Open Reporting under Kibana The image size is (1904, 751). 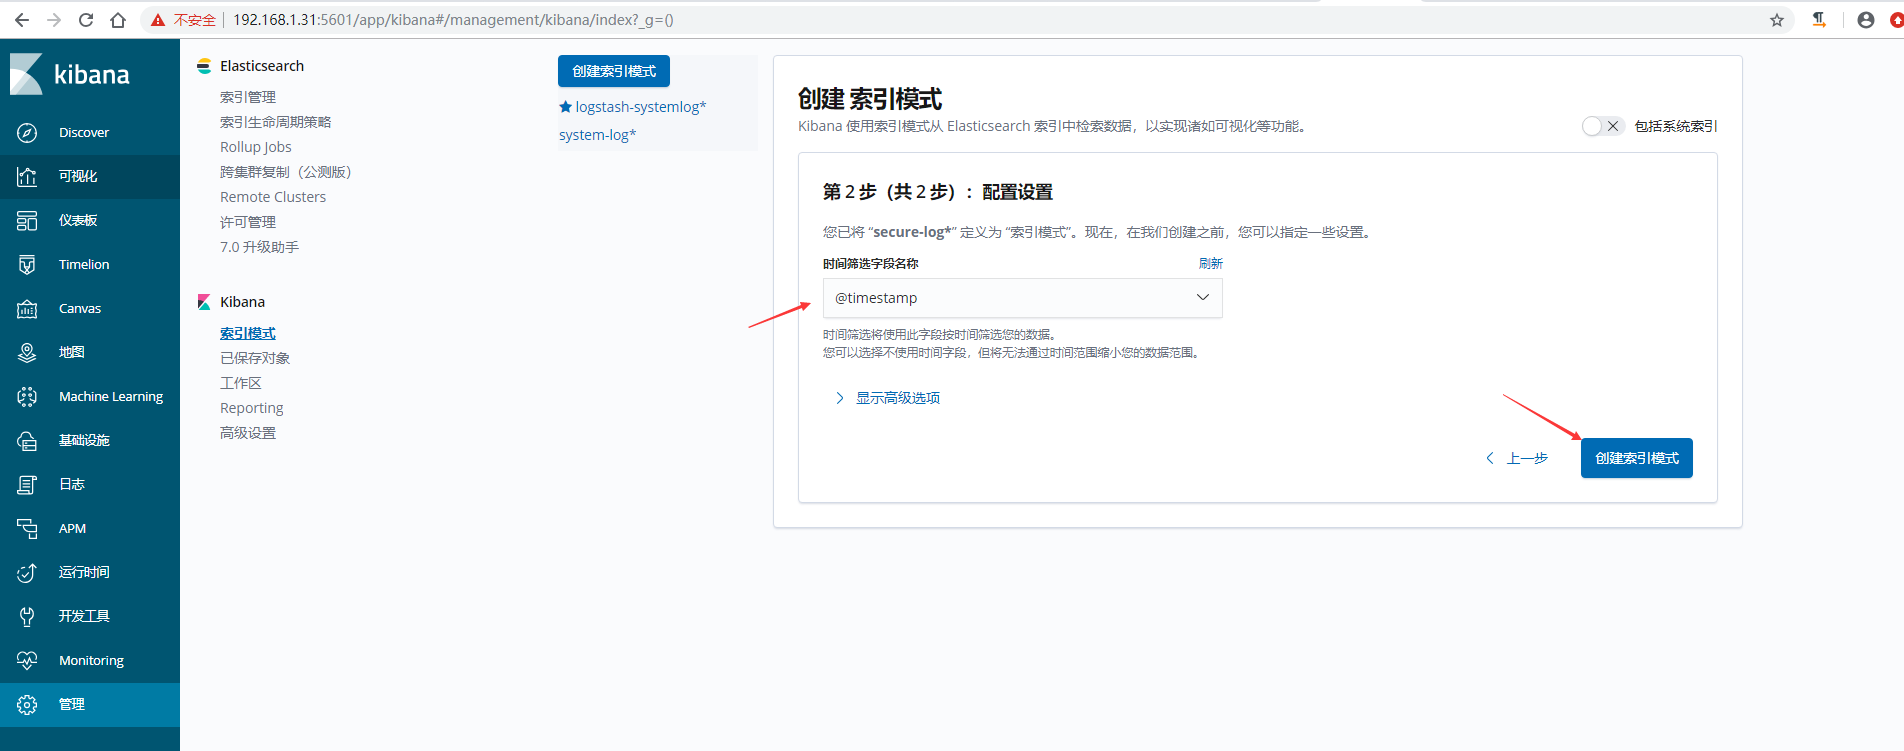252,408
